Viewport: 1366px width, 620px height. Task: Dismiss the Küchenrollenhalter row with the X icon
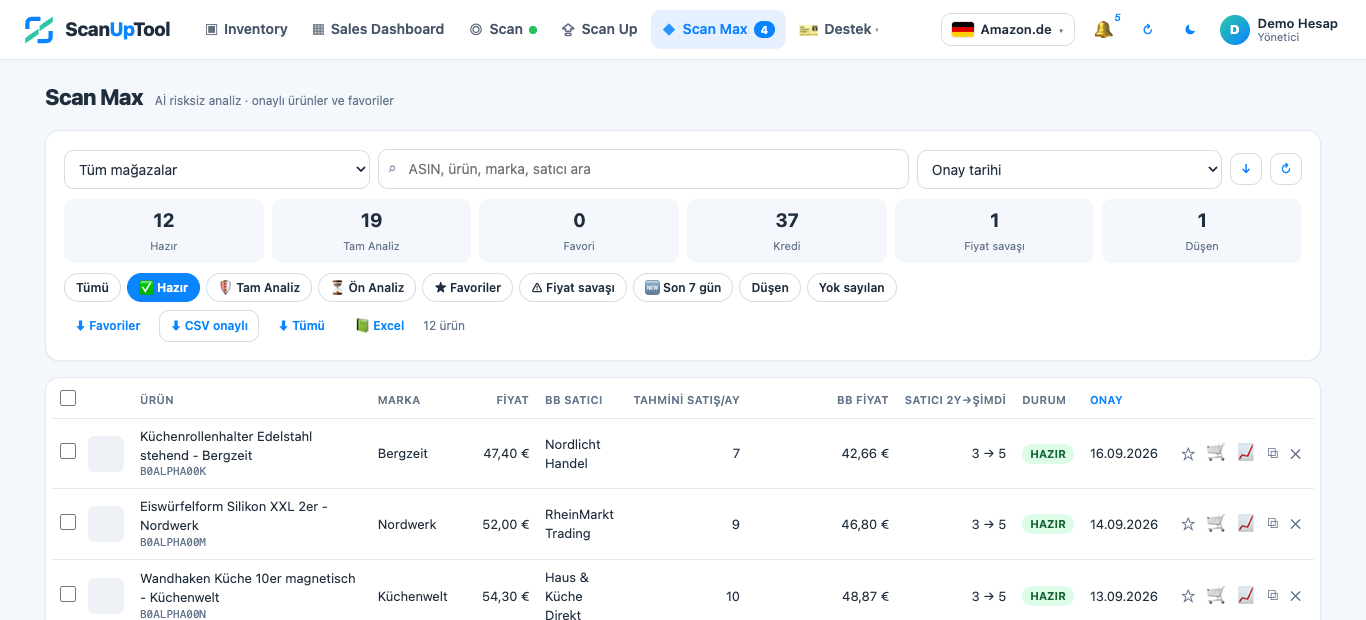pos(1296,454)
